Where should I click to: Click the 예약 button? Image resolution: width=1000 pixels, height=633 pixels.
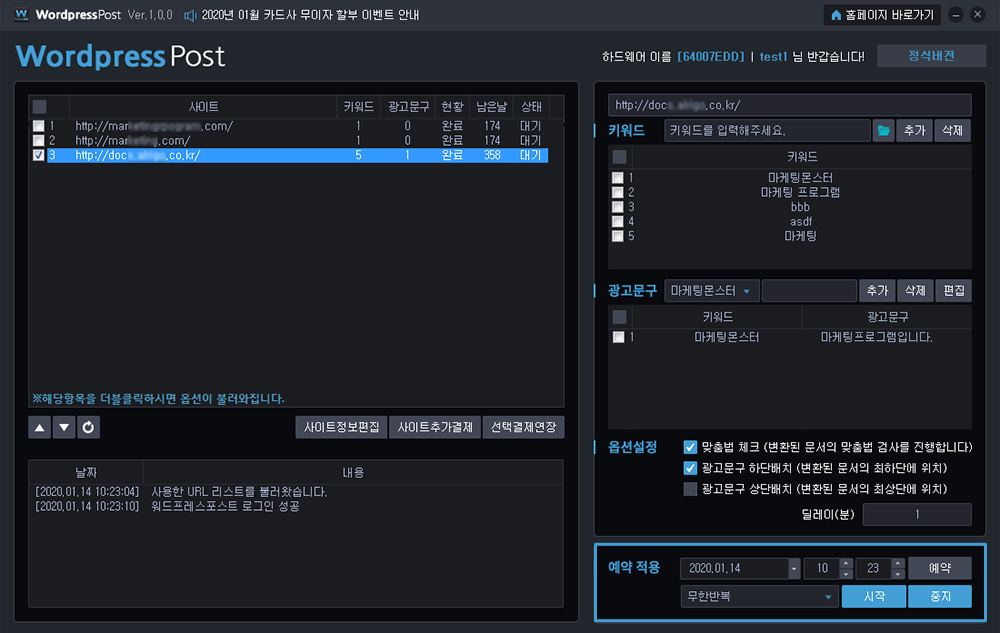click(940, 568)
